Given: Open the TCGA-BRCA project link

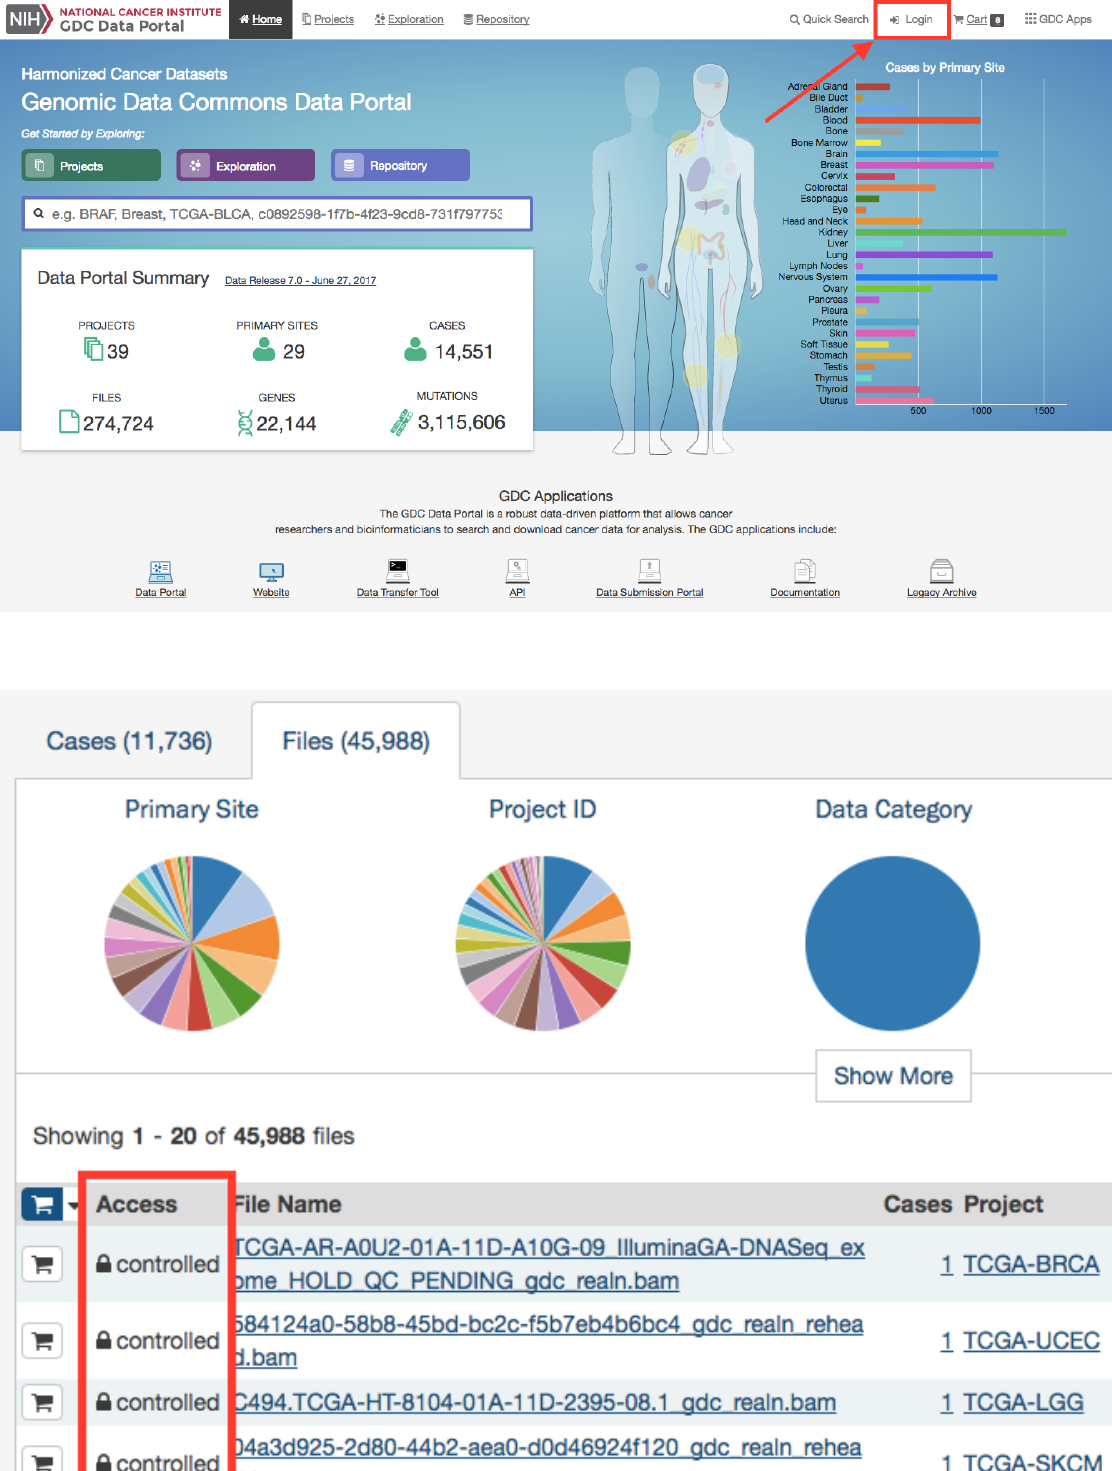Looking at the screenshot, I should (1031, 1264).
